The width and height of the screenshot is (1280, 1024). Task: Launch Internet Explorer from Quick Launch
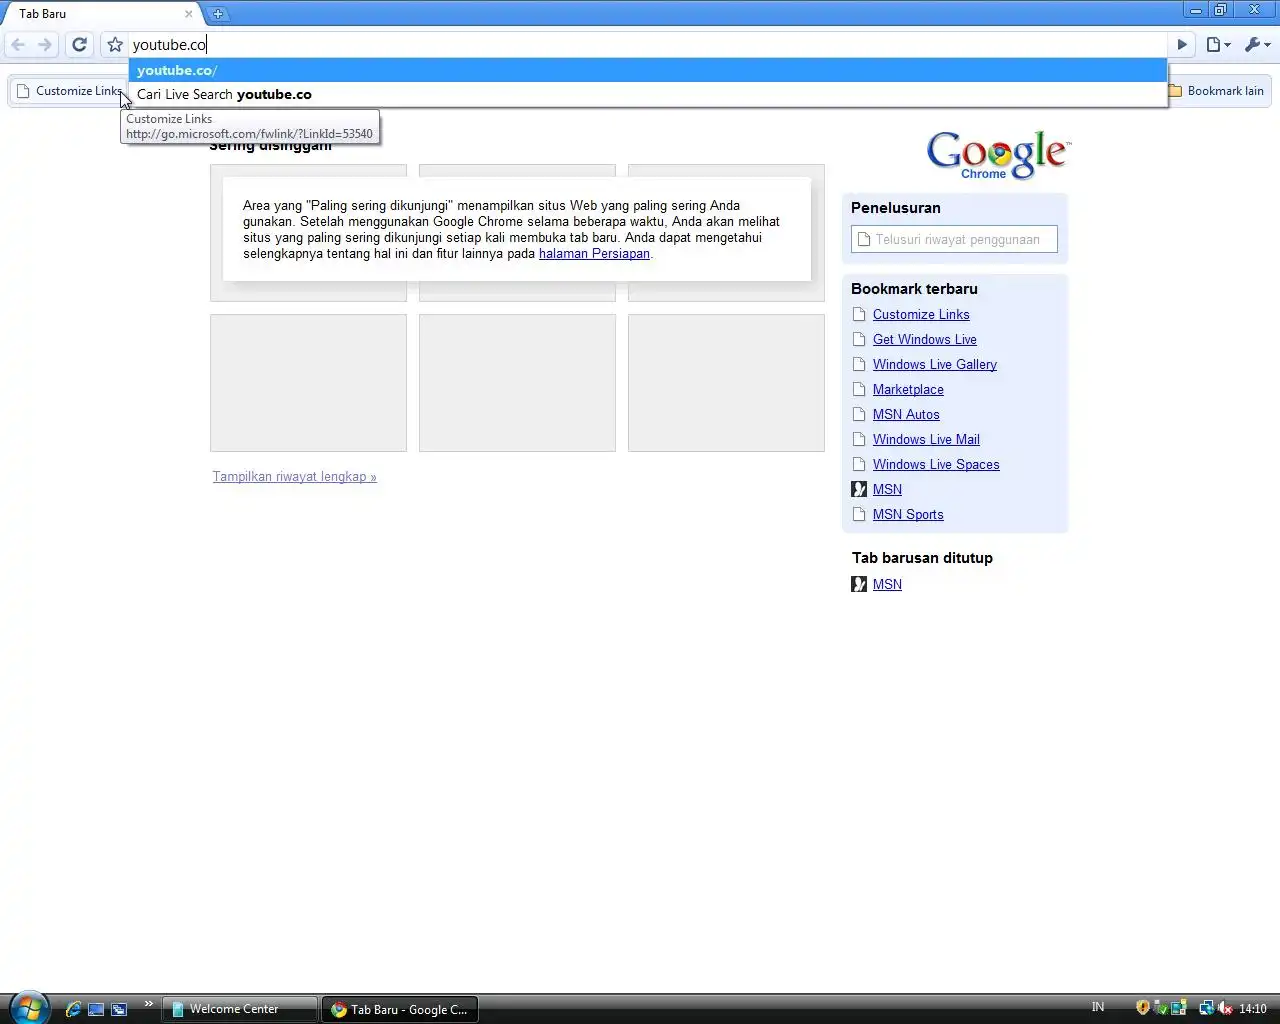click(x=73, y=1009)
